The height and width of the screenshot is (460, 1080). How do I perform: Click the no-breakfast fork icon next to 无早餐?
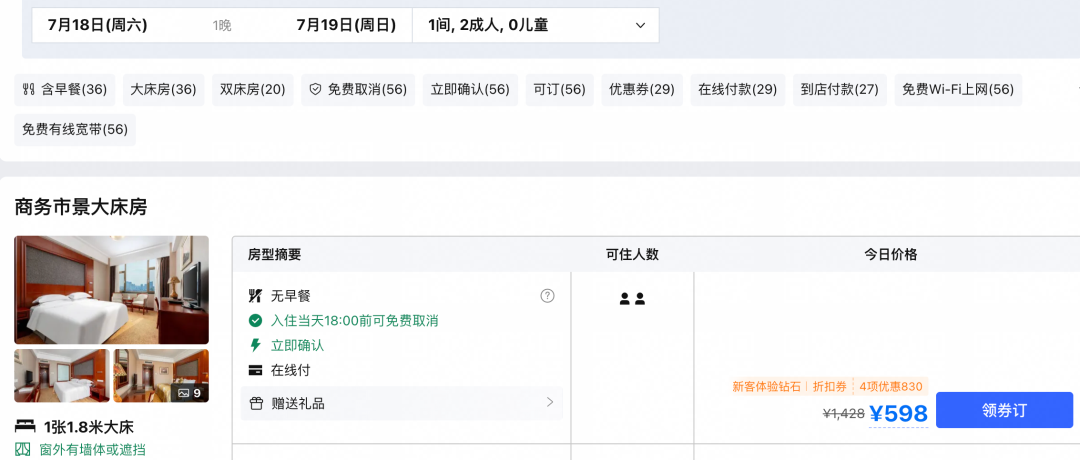coord(255,296)
